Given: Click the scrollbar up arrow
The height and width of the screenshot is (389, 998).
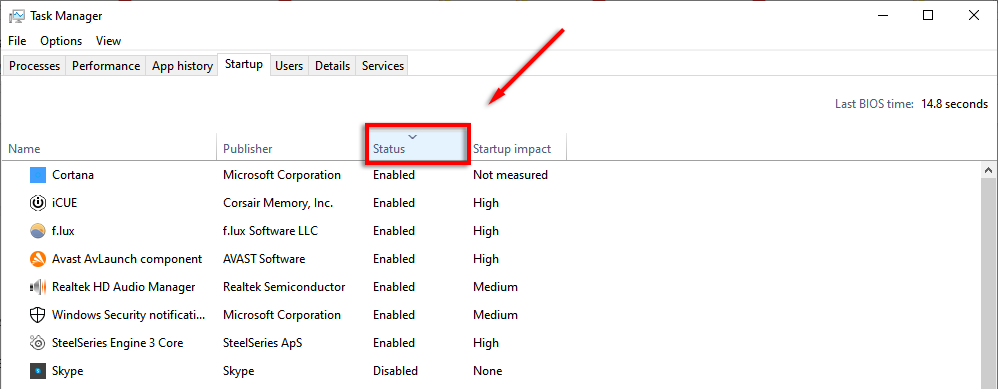Looking at the screenshot, I should (989, 171).
